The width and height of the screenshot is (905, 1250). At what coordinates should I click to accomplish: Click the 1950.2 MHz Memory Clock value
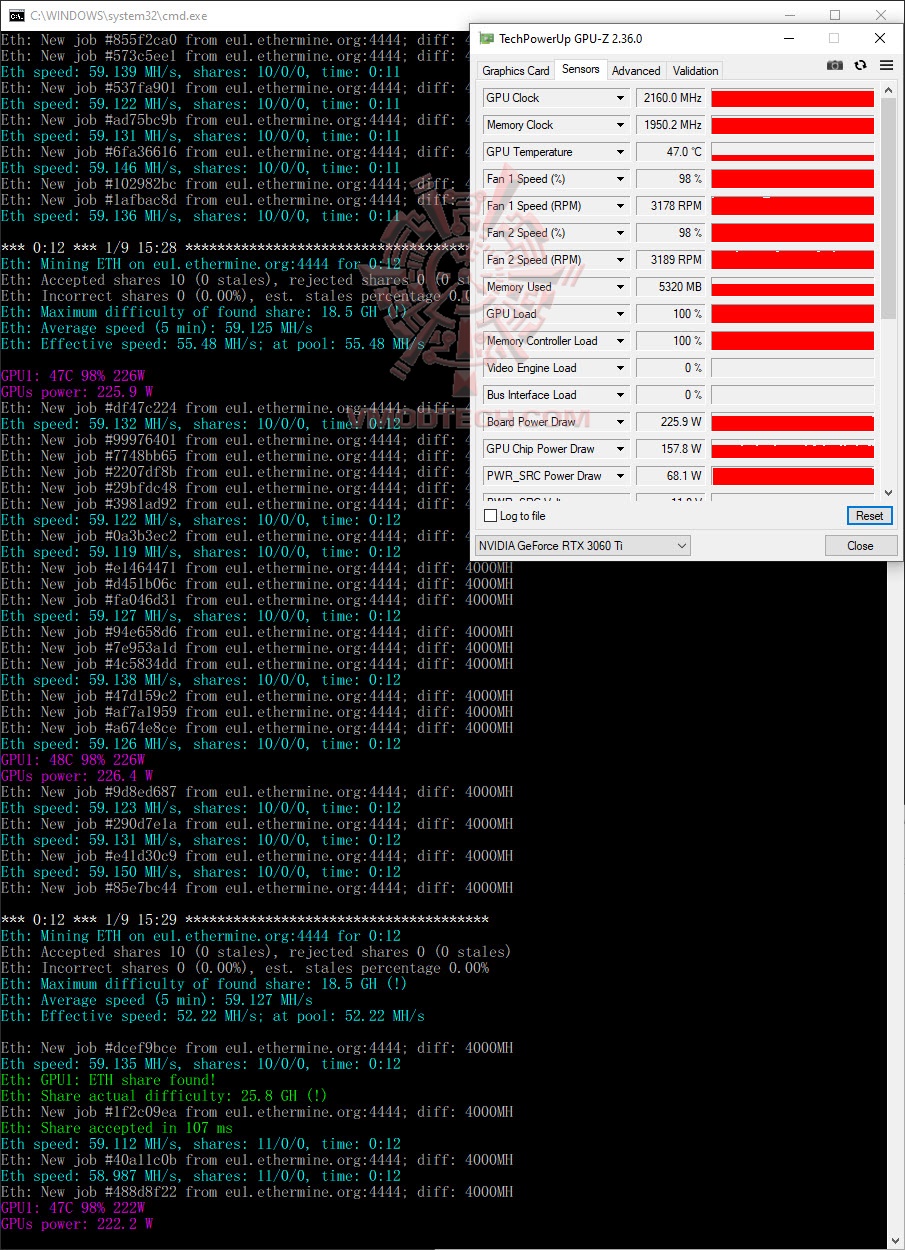click(x=670, y=125)
